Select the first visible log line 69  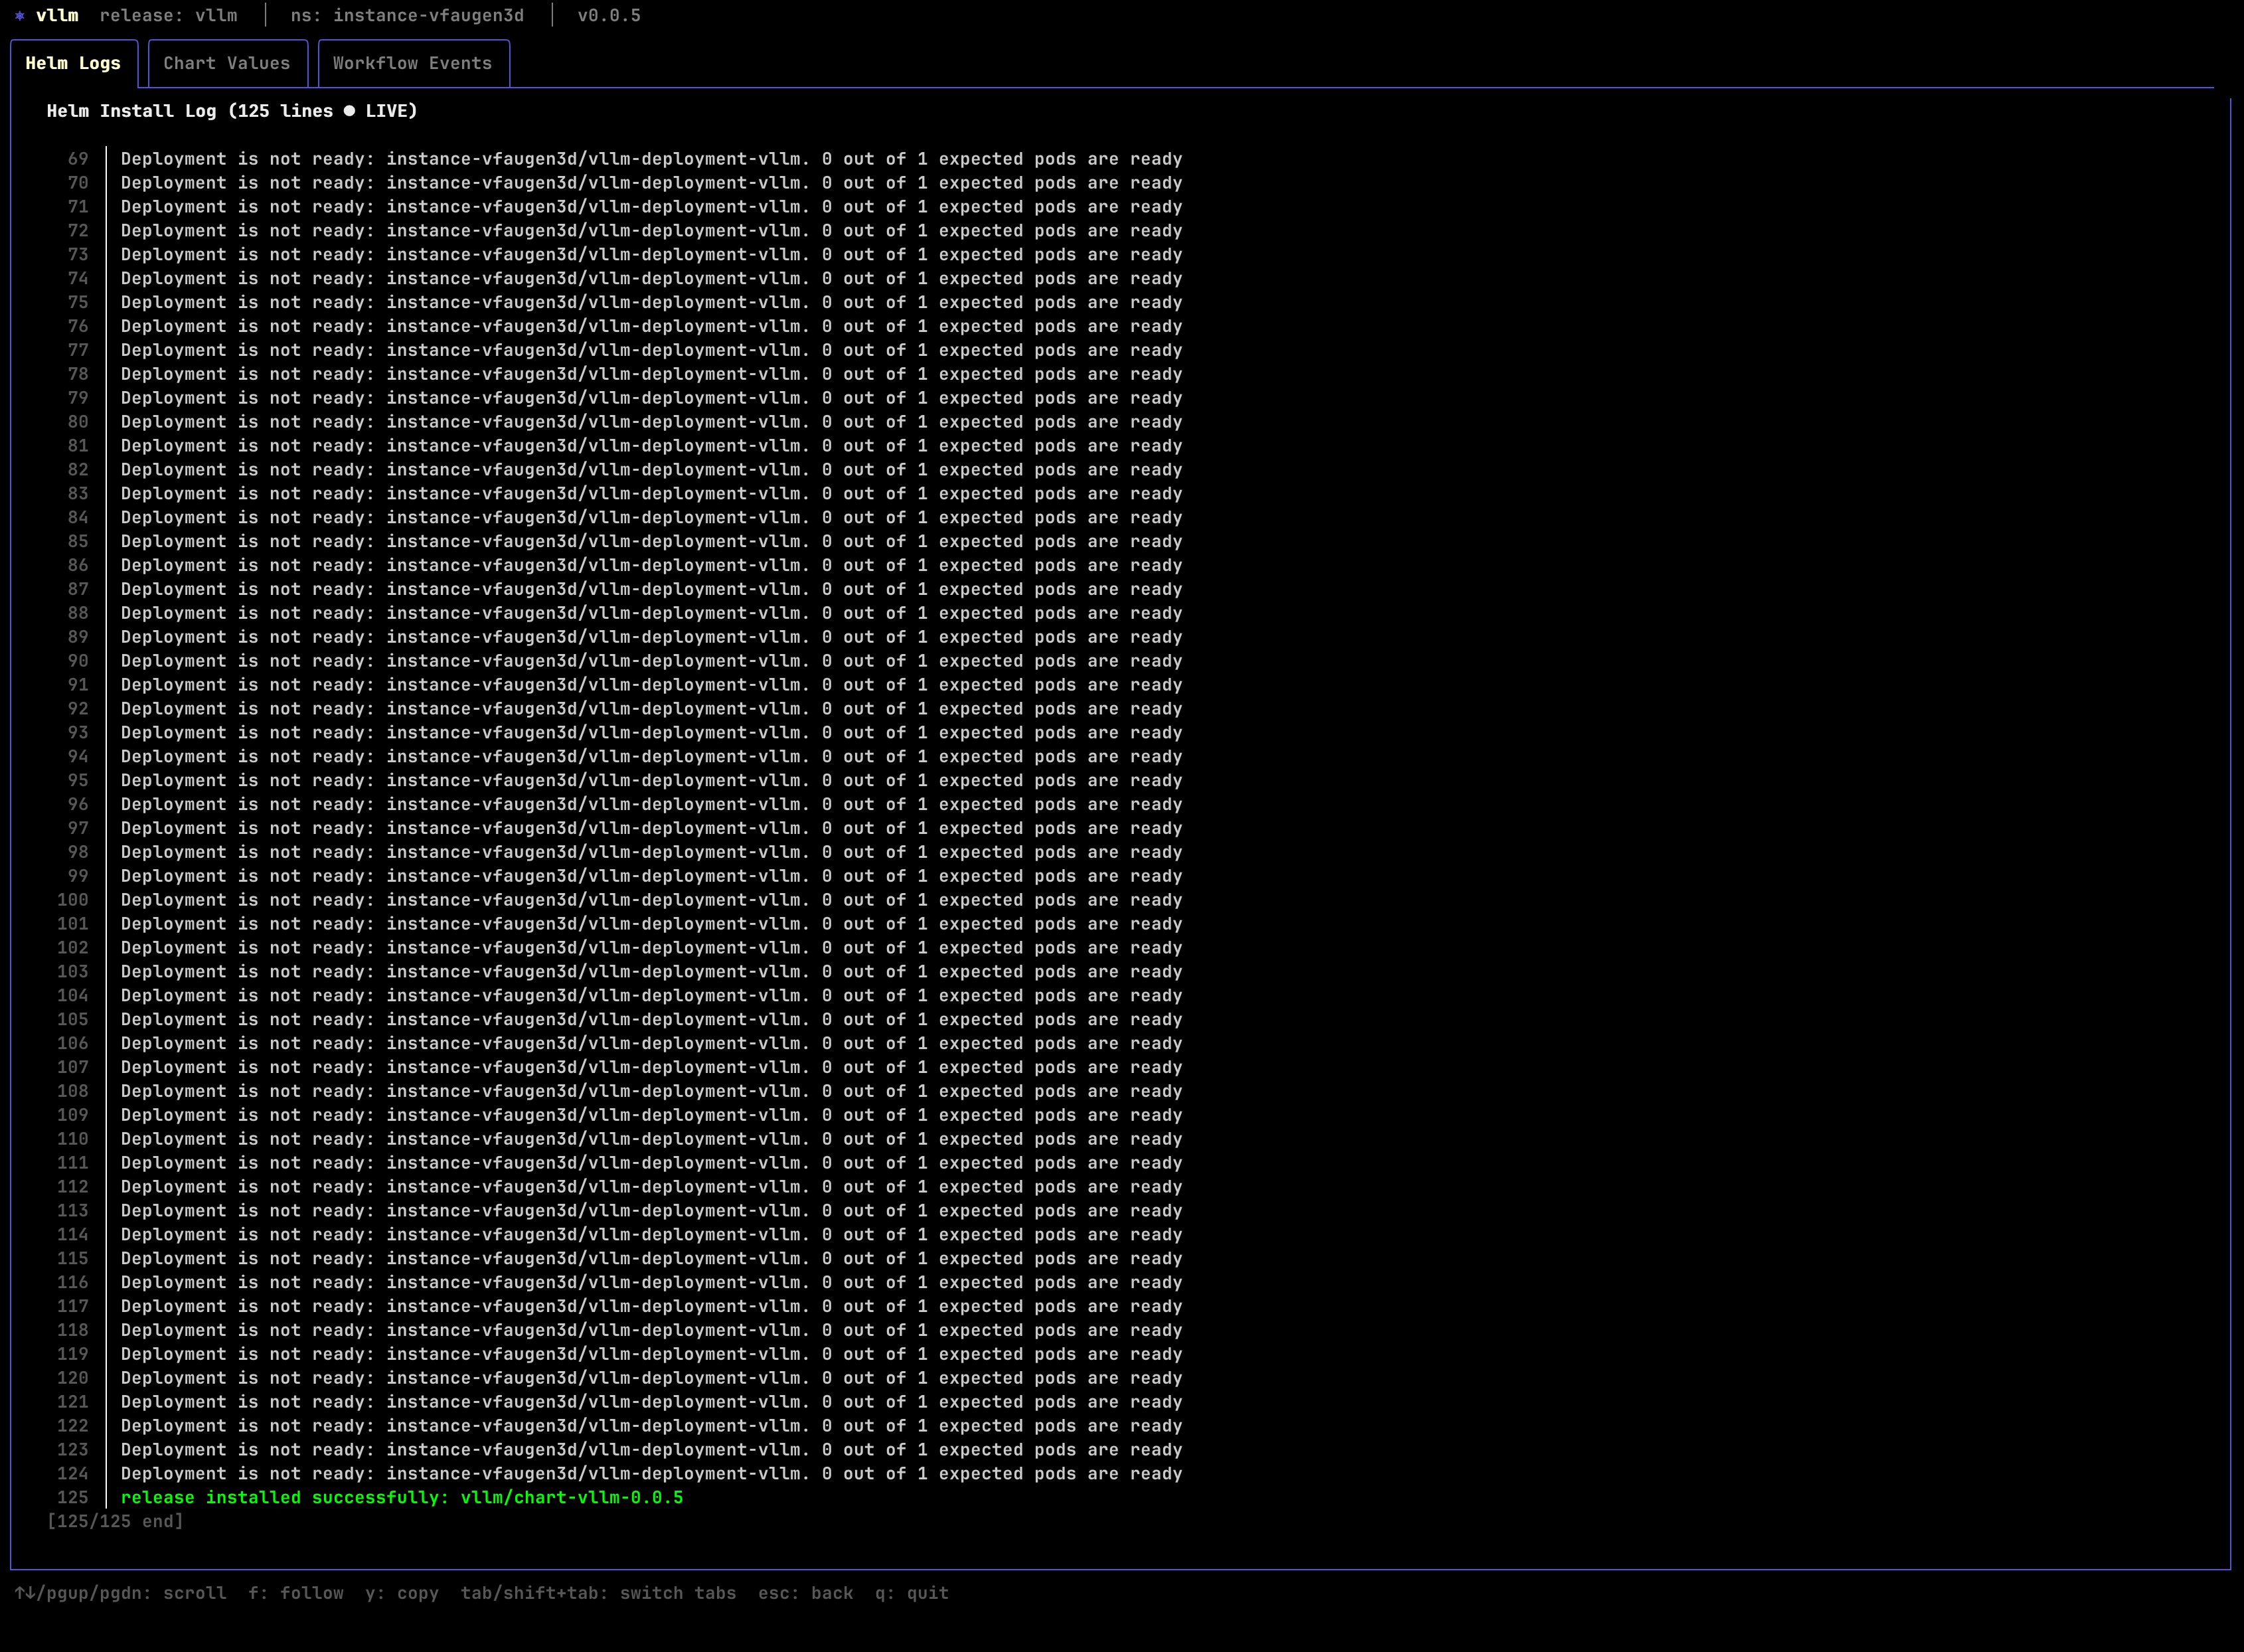pos(651,158)
